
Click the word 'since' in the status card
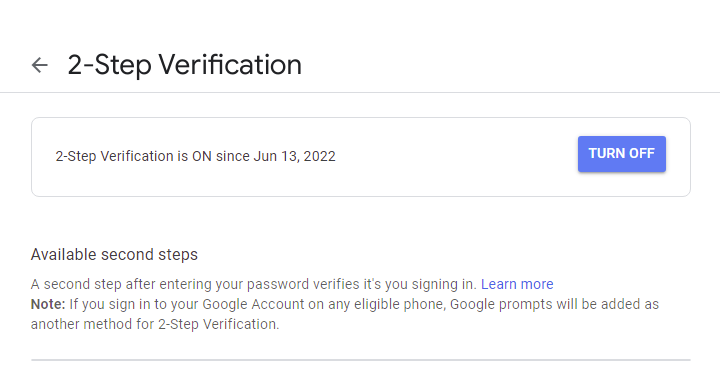[233, 156]
